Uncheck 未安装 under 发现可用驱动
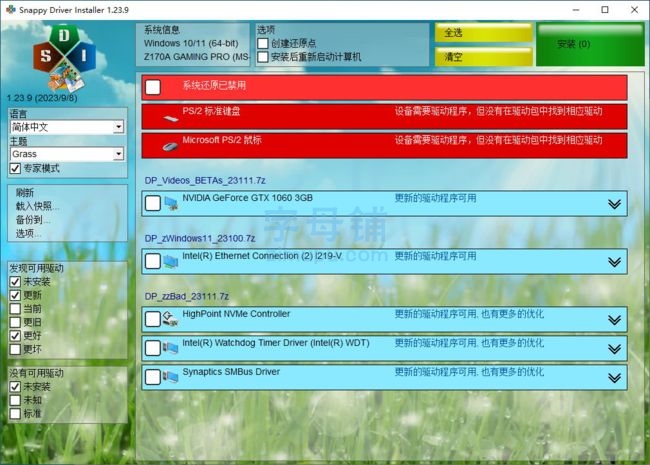The image size is (650, 465). 15,282
